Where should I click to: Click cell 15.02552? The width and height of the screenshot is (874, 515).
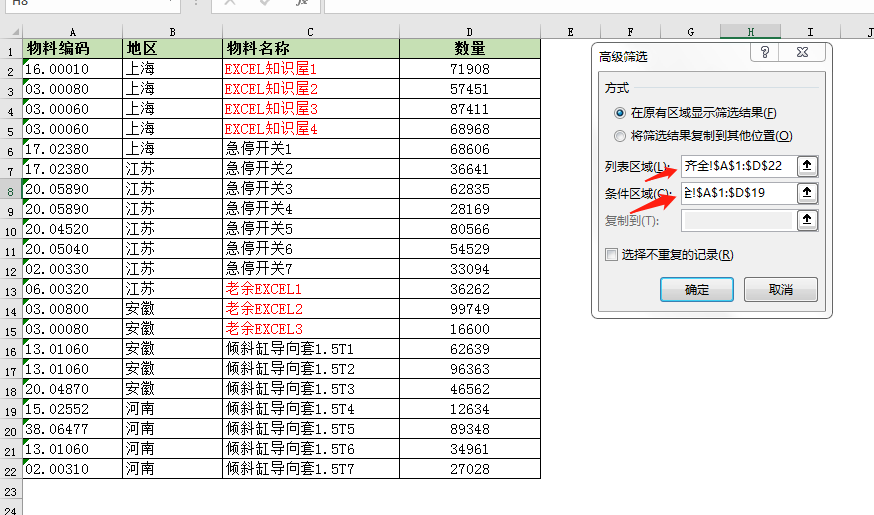click(72, 409)
